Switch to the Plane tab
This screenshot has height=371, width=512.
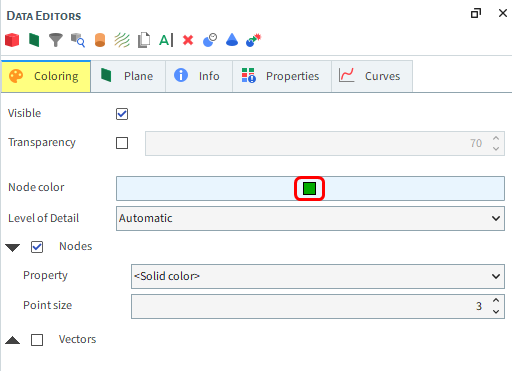[128, 76]
